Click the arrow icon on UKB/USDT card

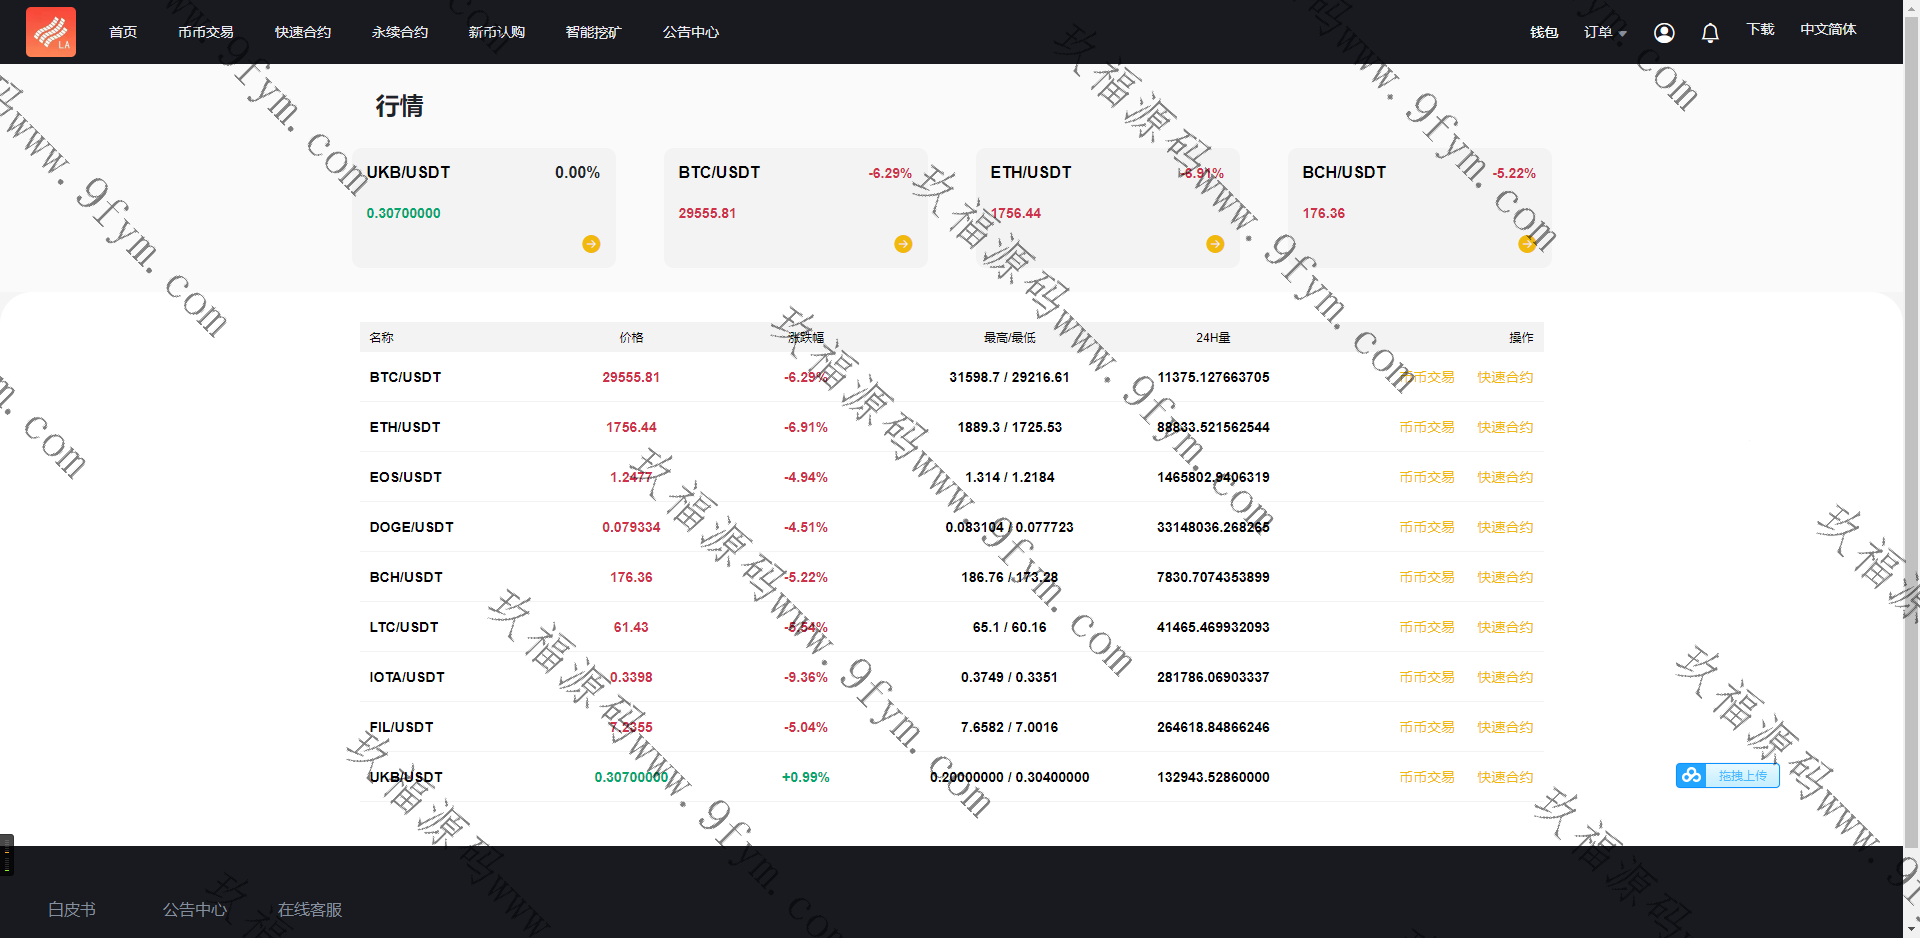[591, 244]
